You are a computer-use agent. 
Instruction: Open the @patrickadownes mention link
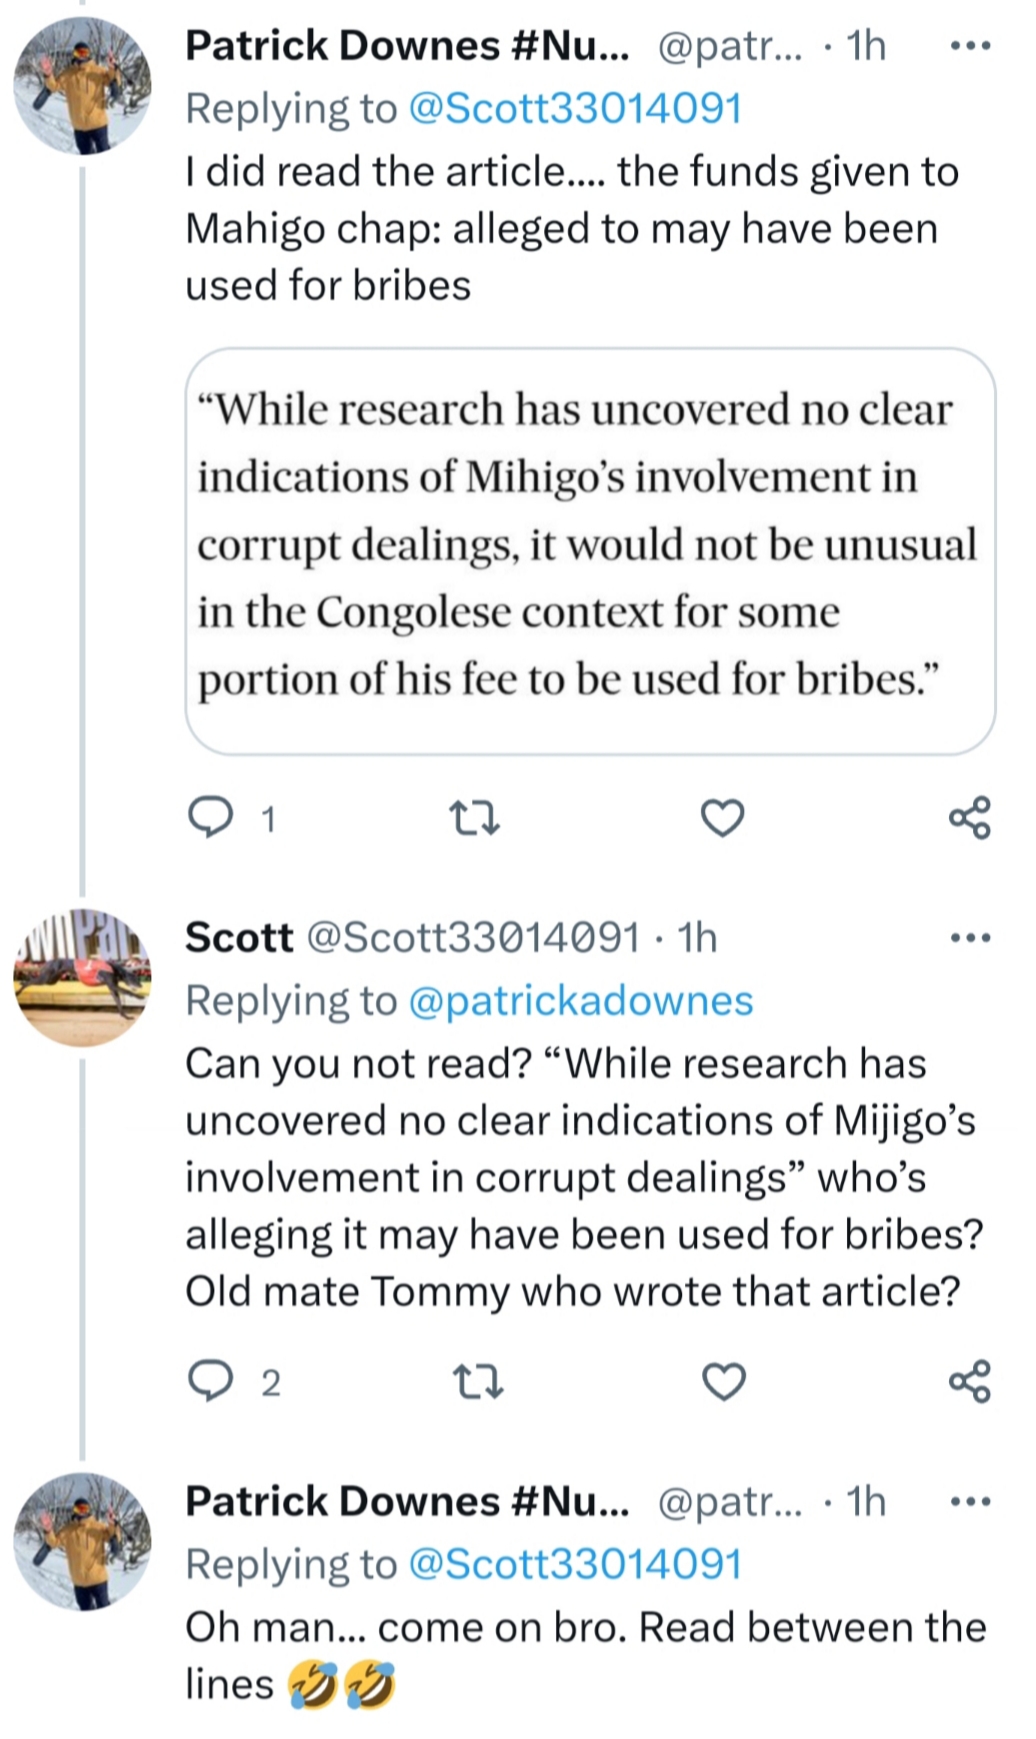[580, 1001]
